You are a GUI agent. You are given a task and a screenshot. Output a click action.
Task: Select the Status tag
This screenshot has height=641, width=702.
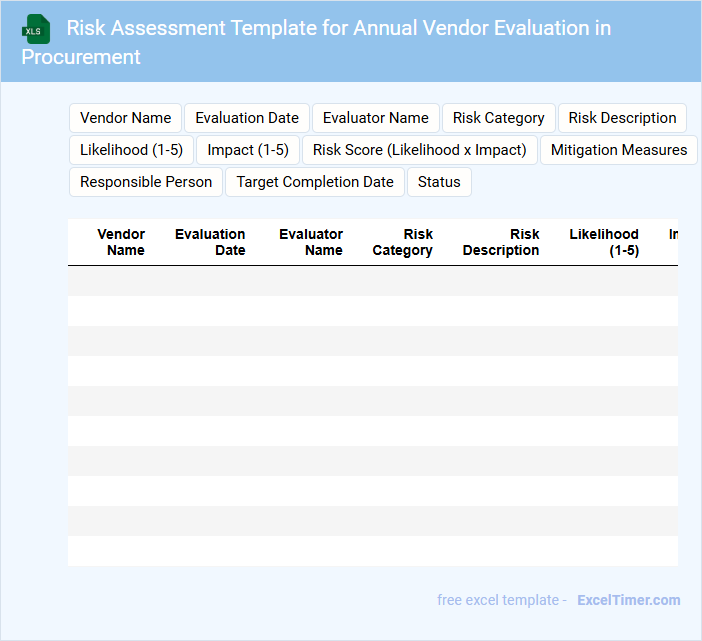point(439,182)
